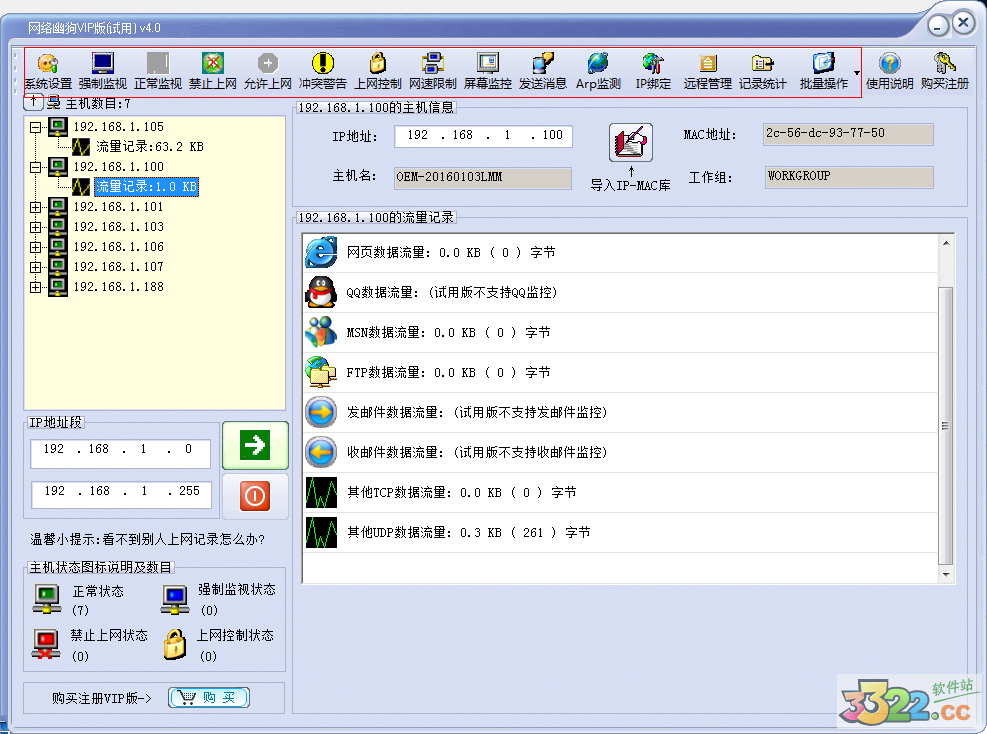Click the 禁止上网状态 red computer icon
Viewport: 987px width, 734px height.
click(47, 645)
